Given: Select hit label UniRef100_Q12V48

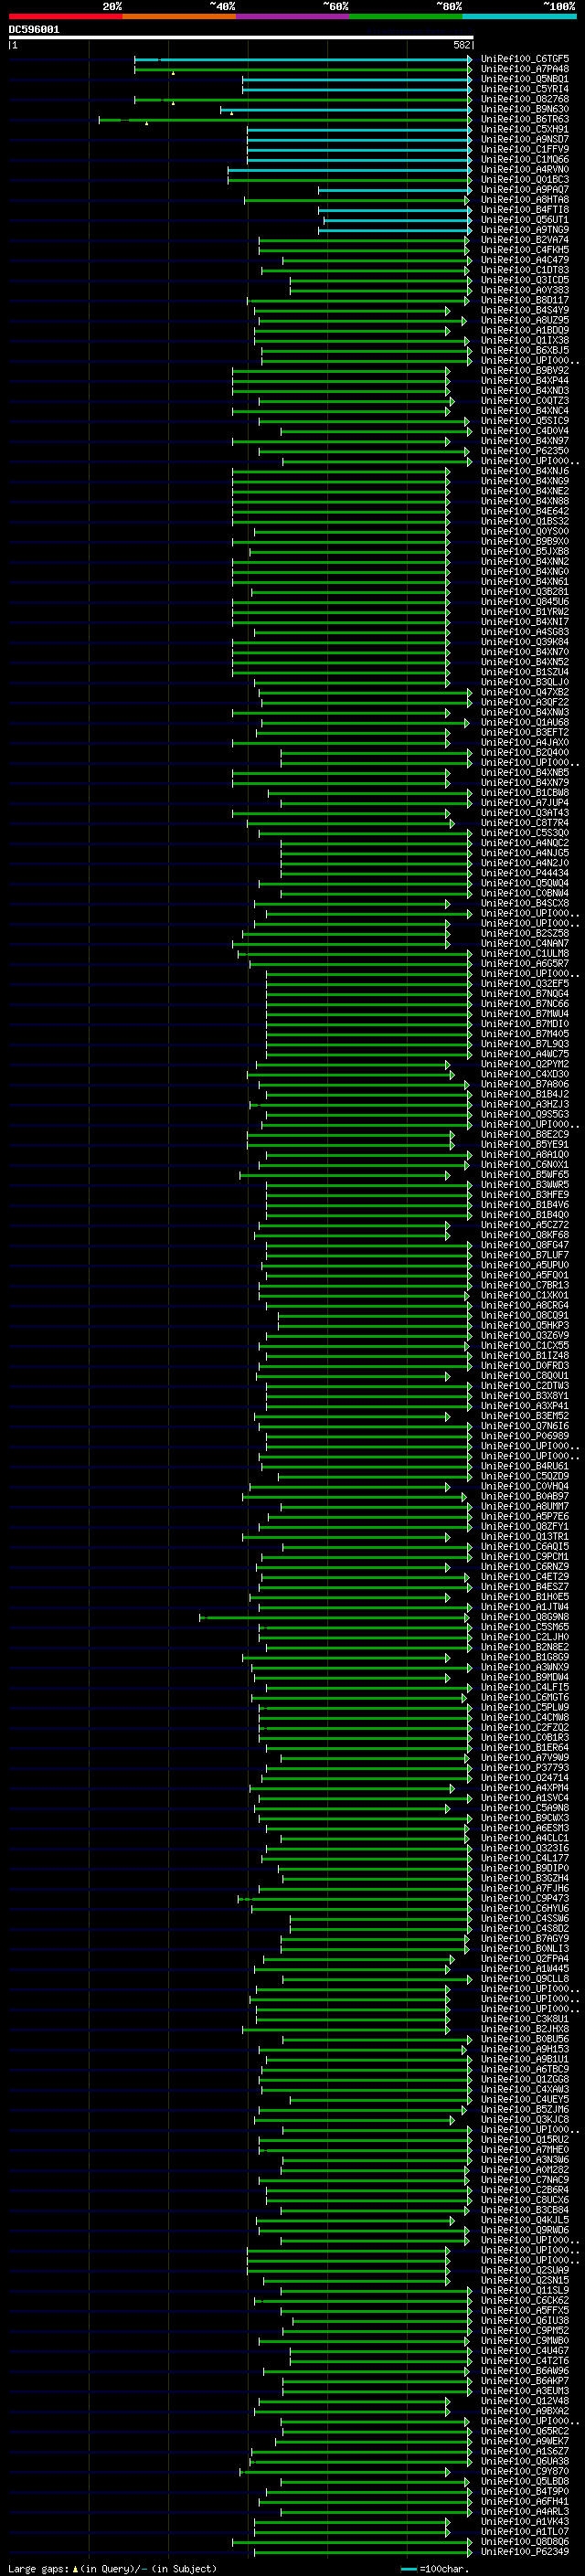Looking at the screenshot, I should (x=524, y=2400).
